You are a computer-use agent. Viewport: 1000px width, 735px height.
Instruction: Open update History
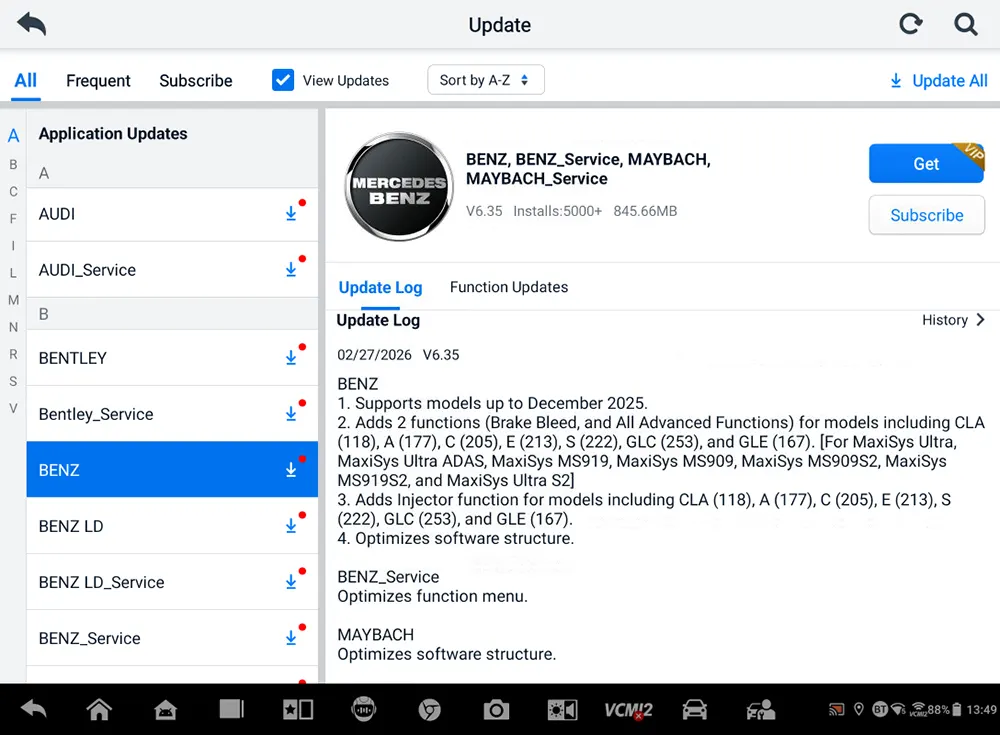(953, 320)
